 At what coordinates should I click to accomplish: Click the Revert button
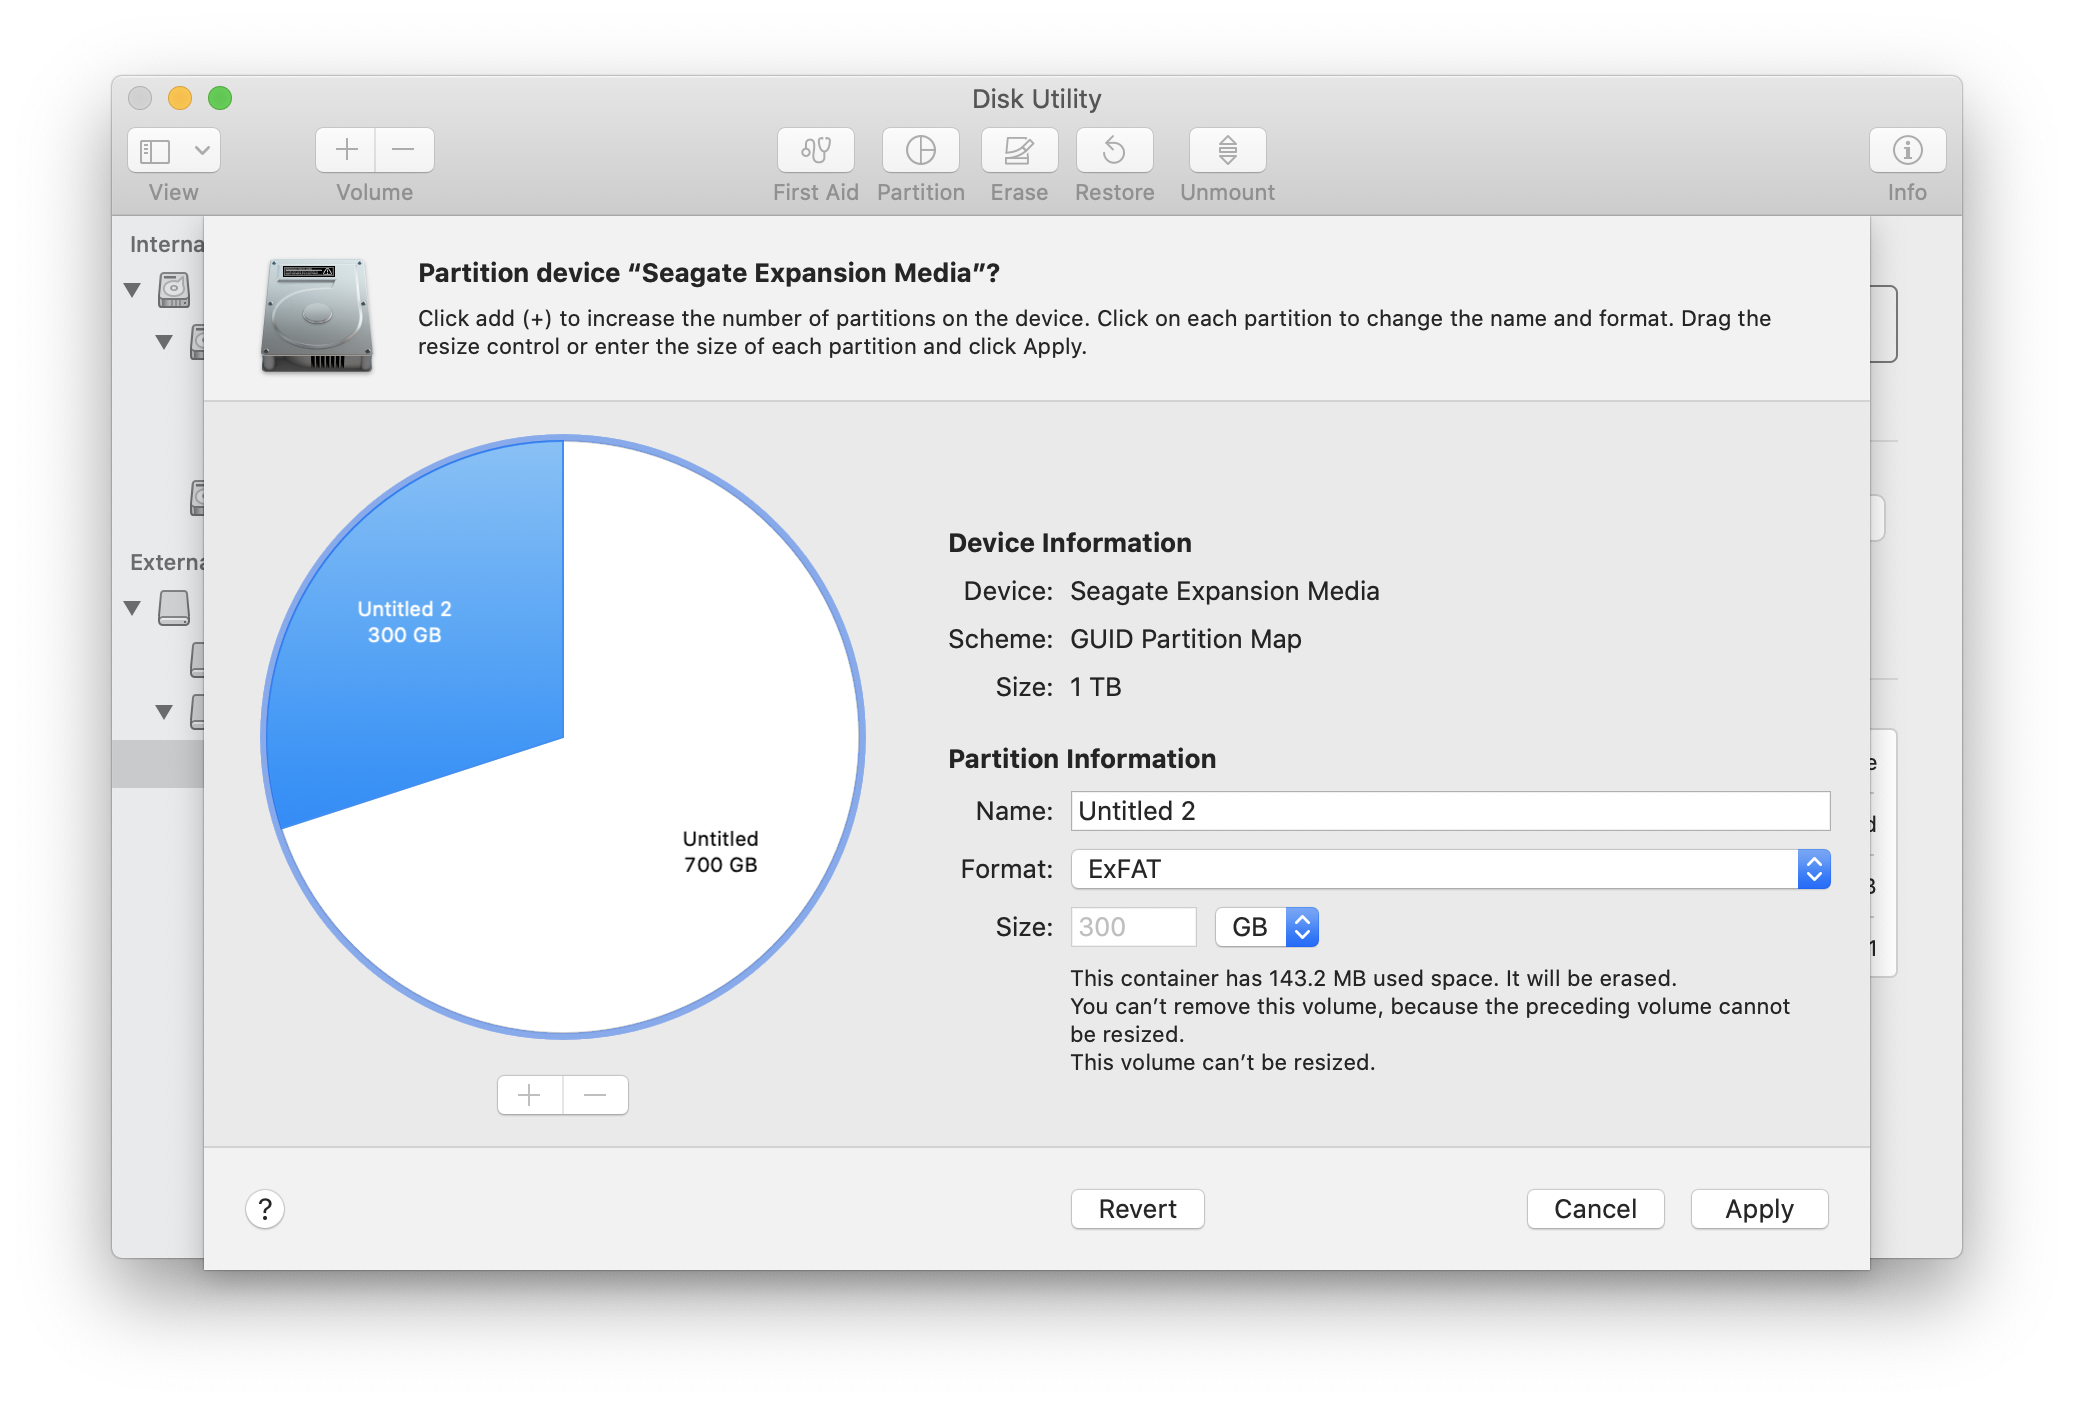coord(1137,1209)
